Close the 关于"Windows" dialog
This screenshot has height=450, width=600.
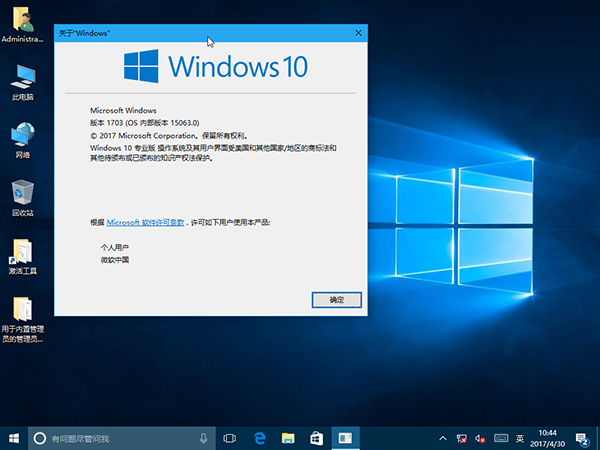tap(357, 33)
